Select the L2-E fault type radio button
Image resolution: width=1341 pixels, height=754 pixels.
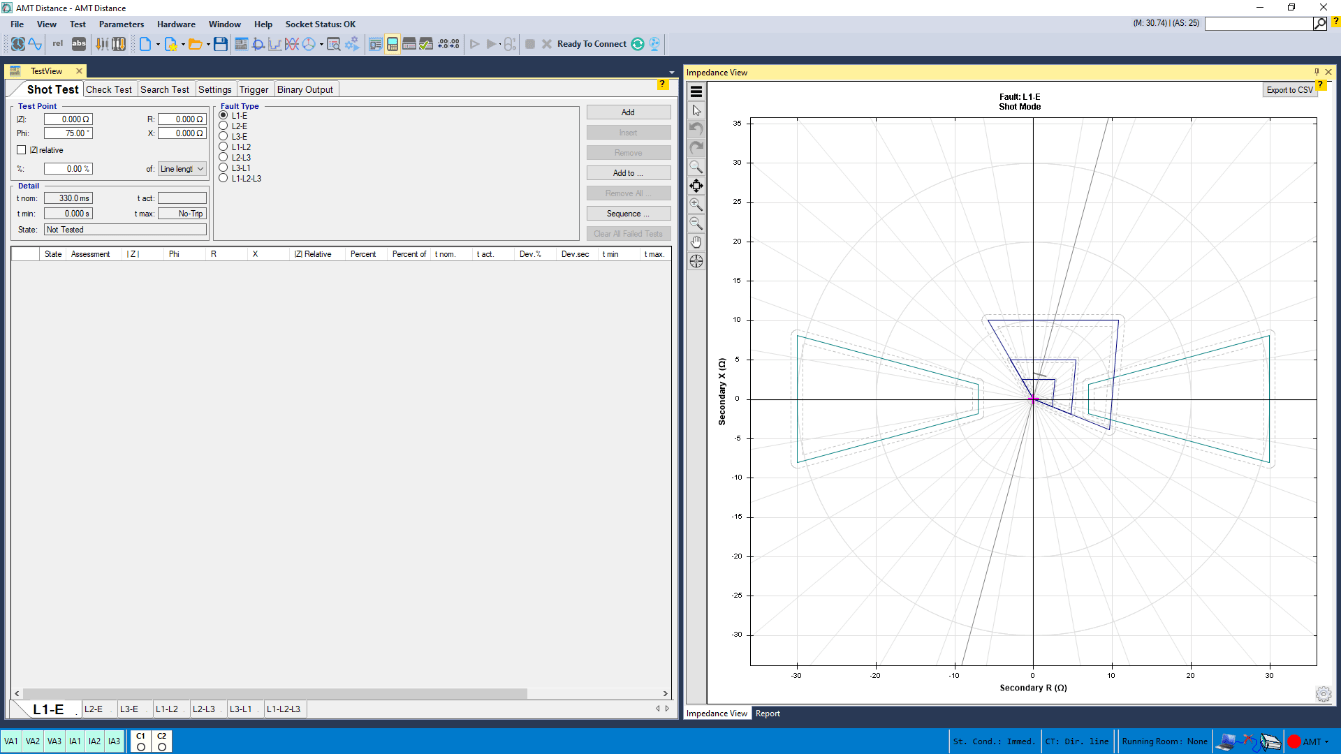pyautogui.click(x=224, y=126)
